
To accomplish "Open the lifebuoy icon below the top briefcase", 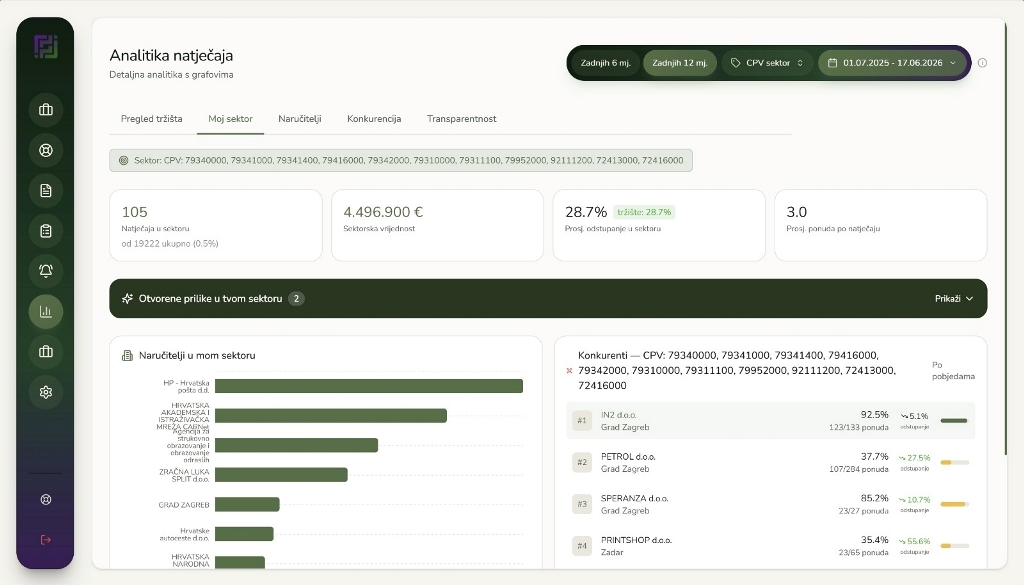I will click(x=46, y=150).
